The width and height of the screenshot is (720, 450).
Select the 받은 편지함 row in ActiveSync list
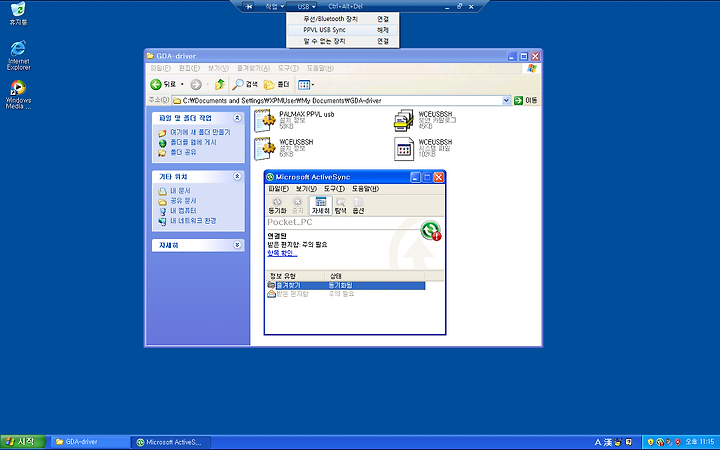(x=346, y=294)
